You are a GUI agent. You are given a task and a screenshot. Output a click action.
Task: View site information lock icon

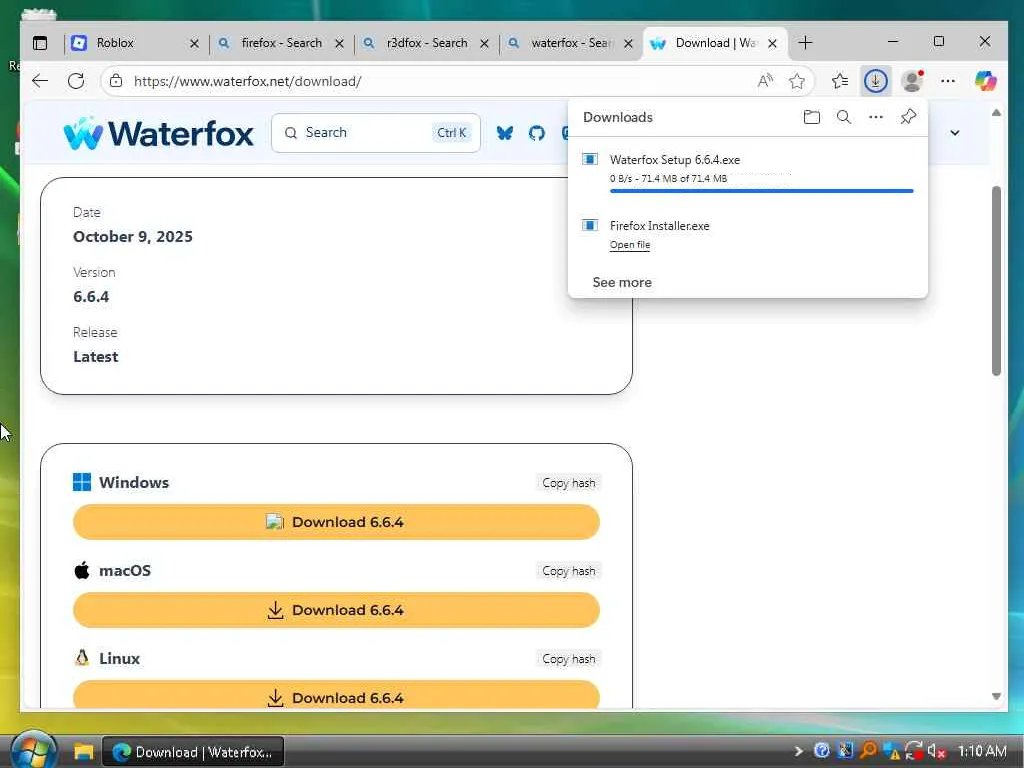(x=116, y=81)
